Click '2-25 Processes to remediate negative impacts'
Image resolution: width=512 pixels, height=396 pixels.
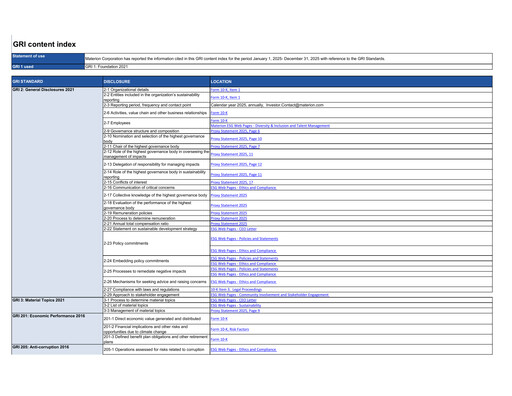coord(156,271)
